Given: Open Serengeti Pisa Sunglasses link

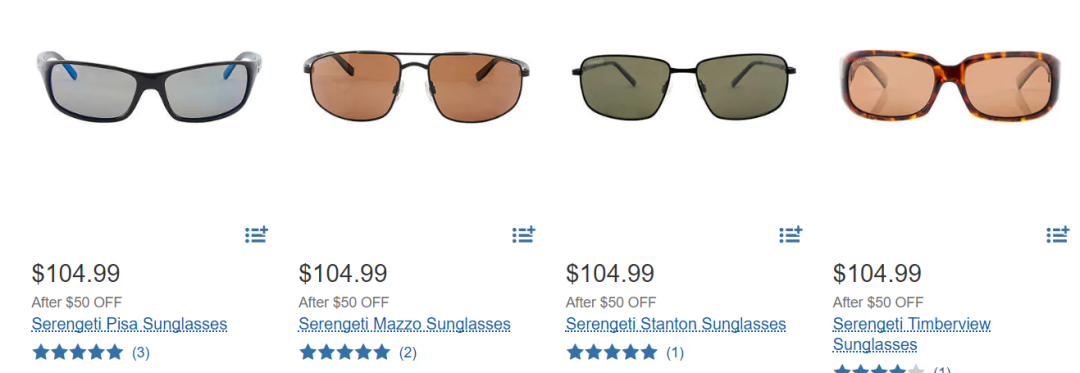Looking at the screenshot, I should coord(129,324).
